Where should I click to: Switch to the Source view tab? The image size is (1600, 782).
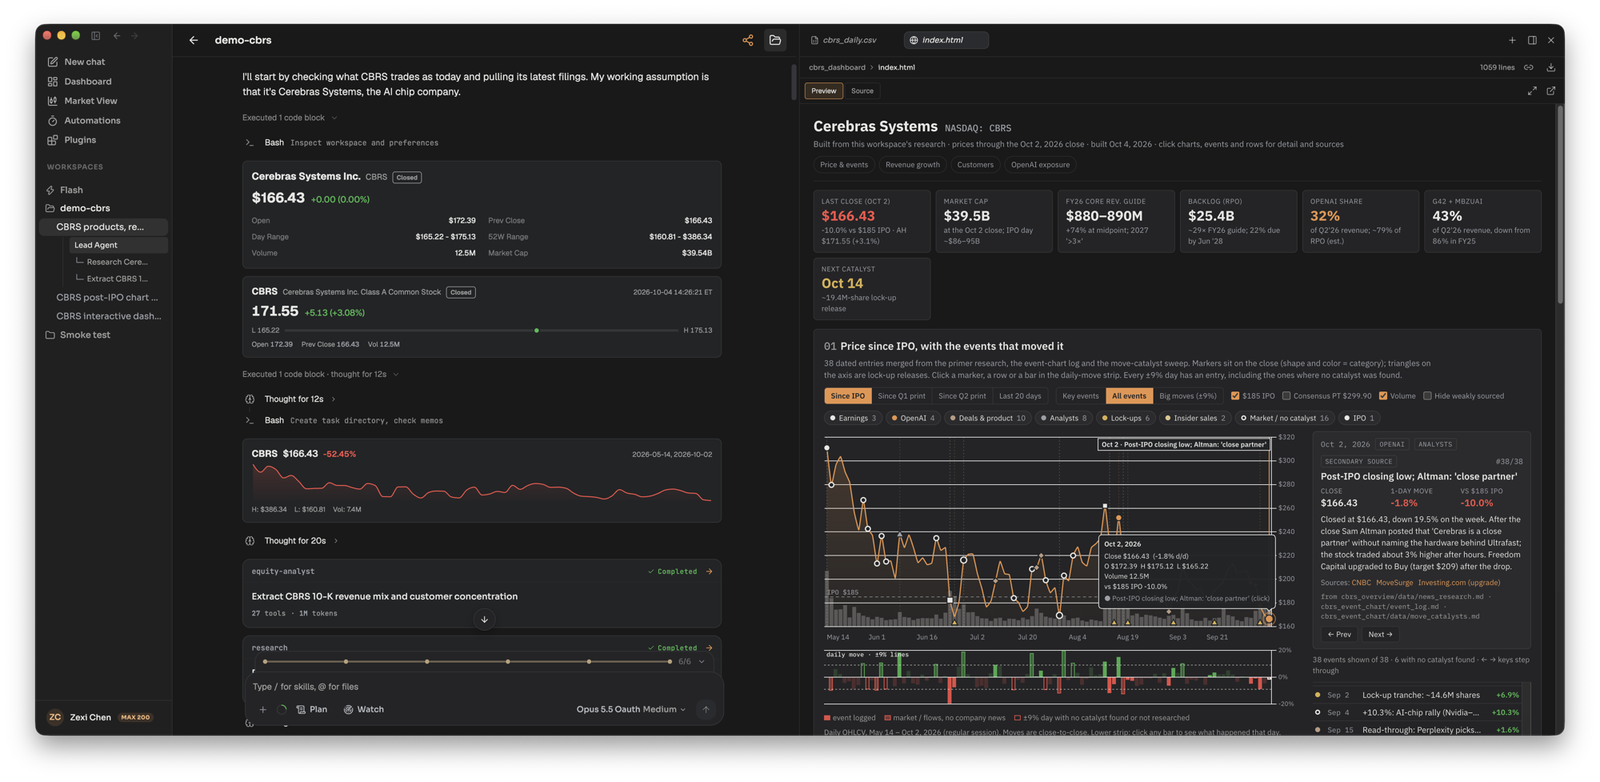862,91
